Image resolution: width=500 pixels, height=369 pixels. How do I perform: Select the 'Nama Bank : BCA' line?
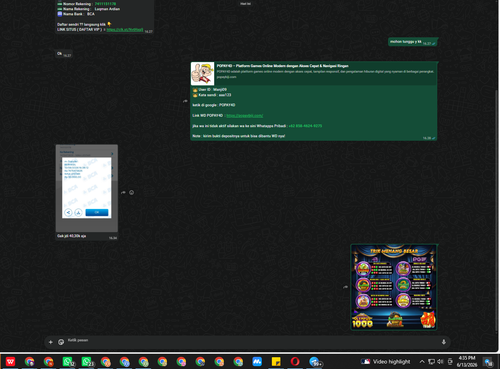click(x=76, y=14)
